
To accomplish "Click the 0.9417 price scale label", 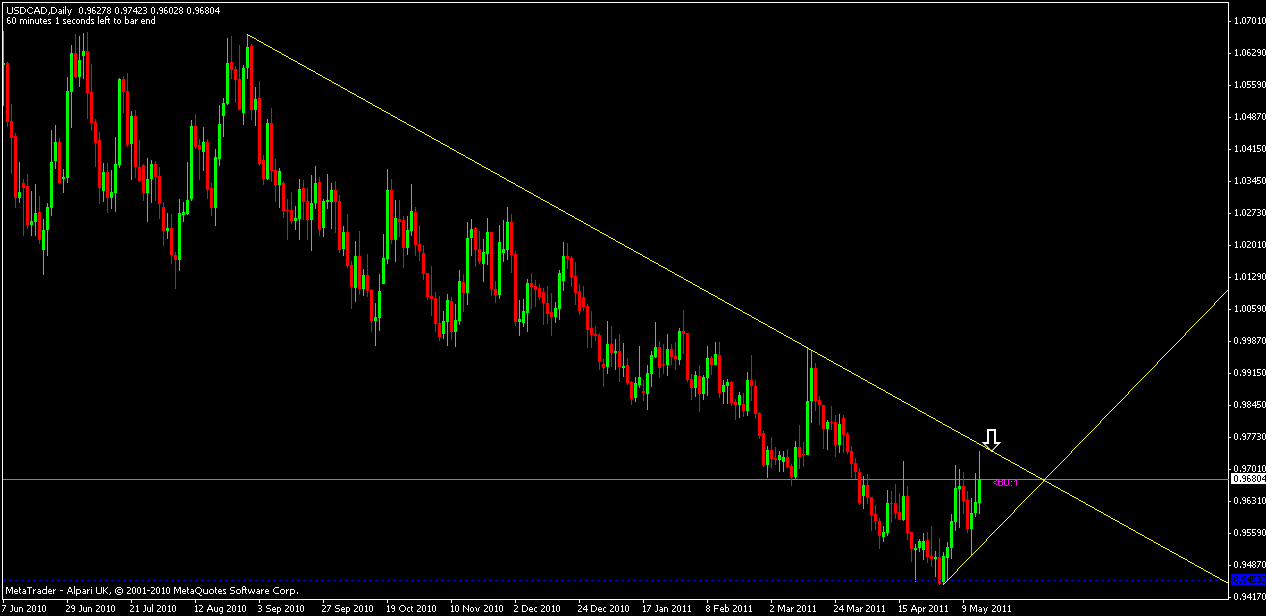I will click(x=1247, y=597).
